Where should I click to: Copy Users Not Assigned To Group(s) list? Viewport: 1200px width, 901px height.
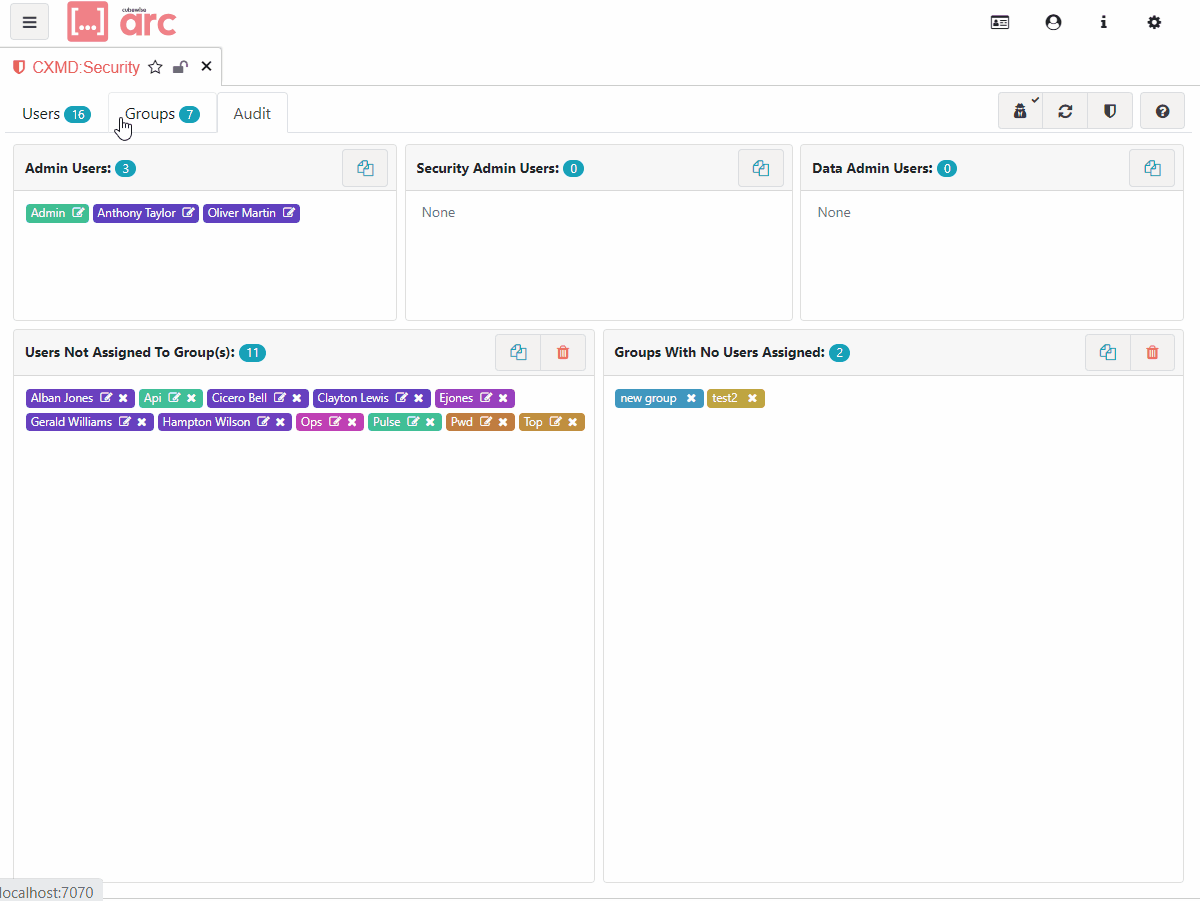point(518,352)
